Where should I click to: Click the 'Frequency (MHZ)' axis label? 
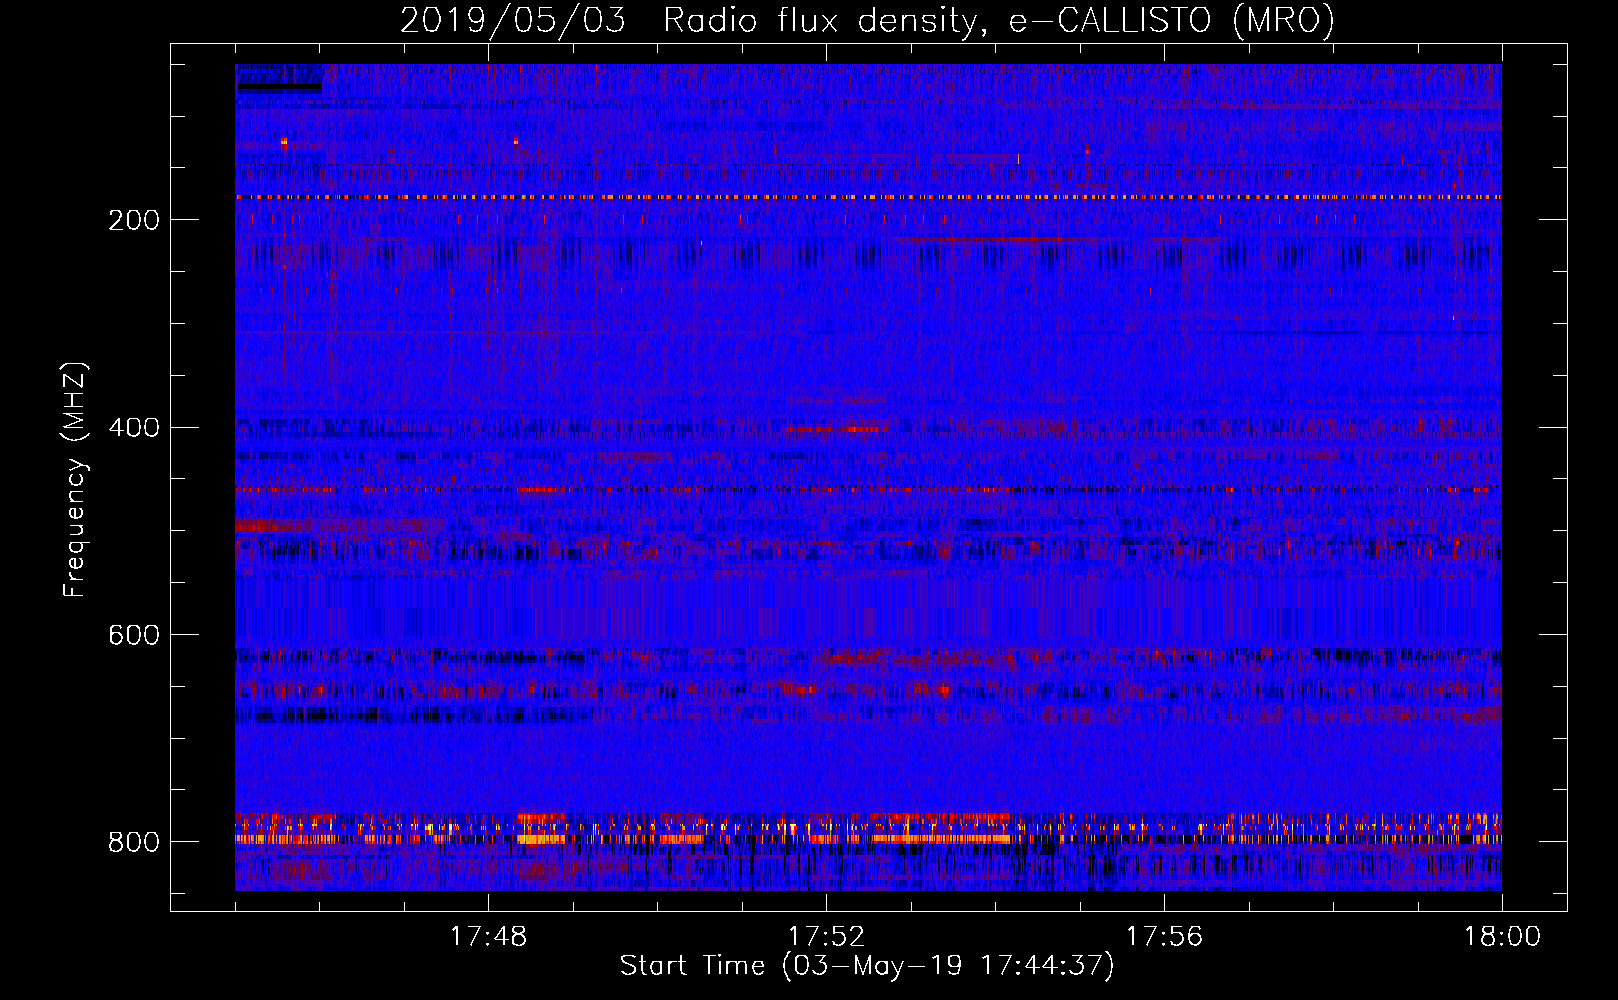coord(75,479)
